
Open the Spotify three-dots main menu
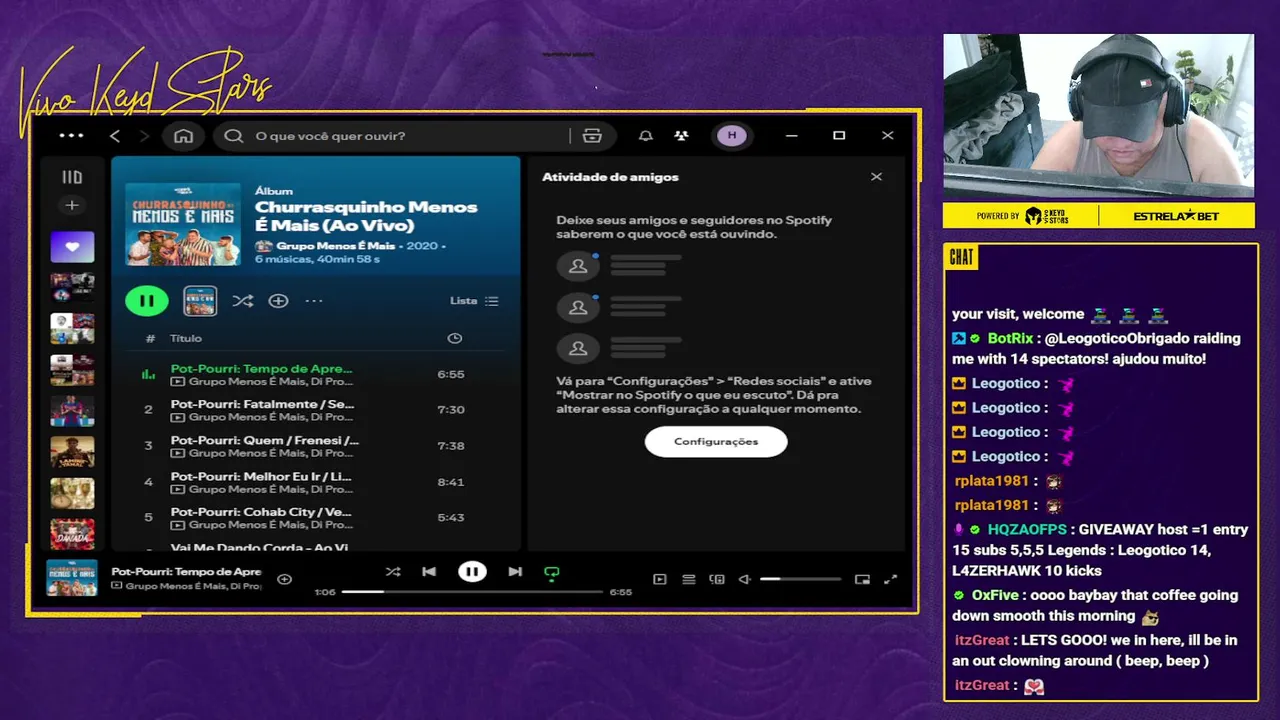71,136
